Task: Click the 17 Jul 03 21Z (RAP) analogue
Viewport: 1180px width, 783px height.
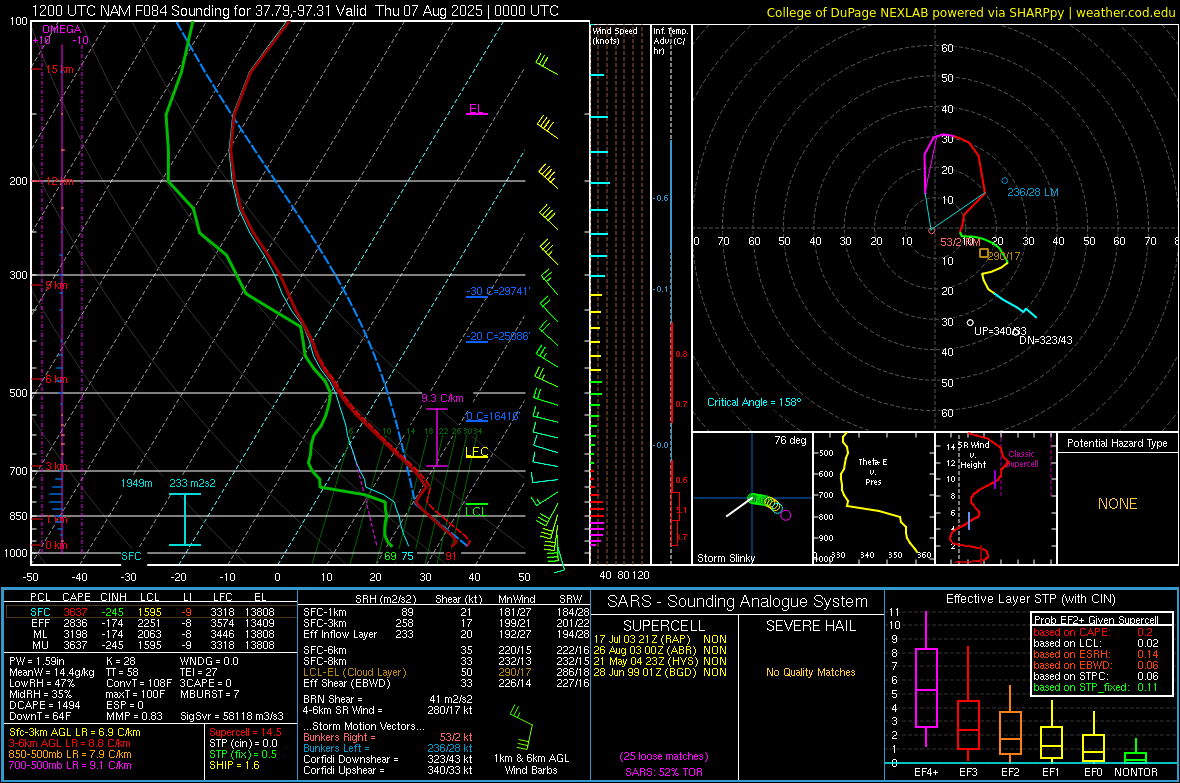Action: 660,639
